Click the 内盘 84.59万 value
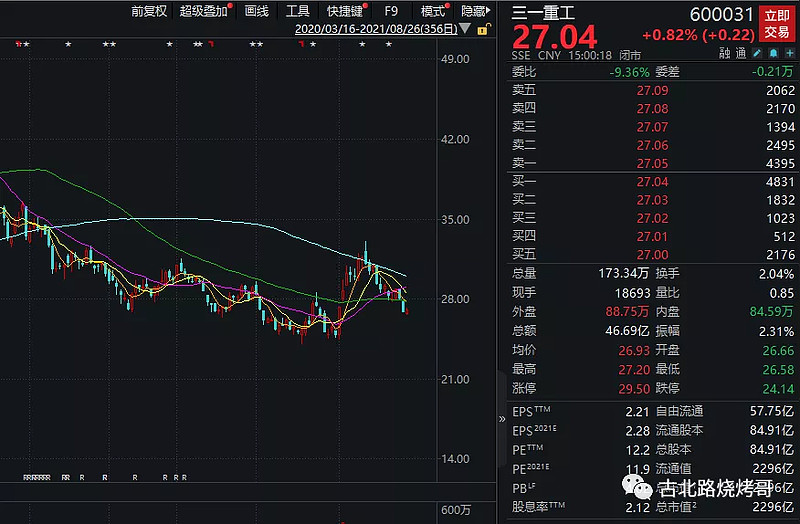The image size is (800, 524). [x=771, y=312]
